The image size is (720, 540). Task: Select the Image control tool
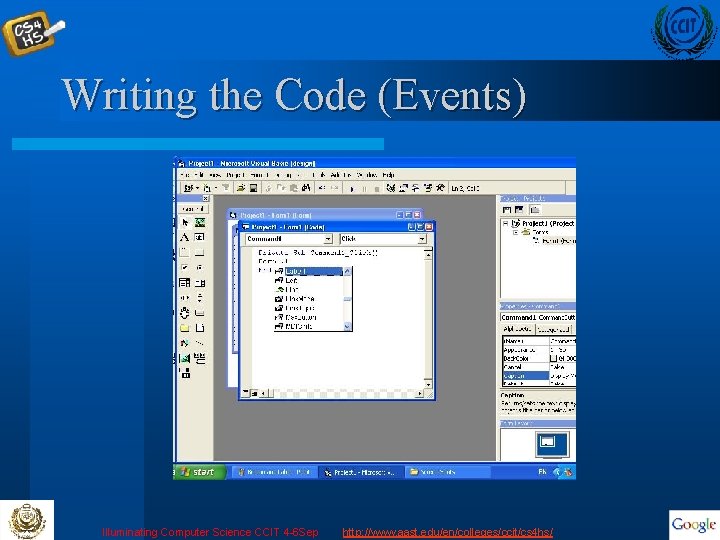tap(185, 359)
